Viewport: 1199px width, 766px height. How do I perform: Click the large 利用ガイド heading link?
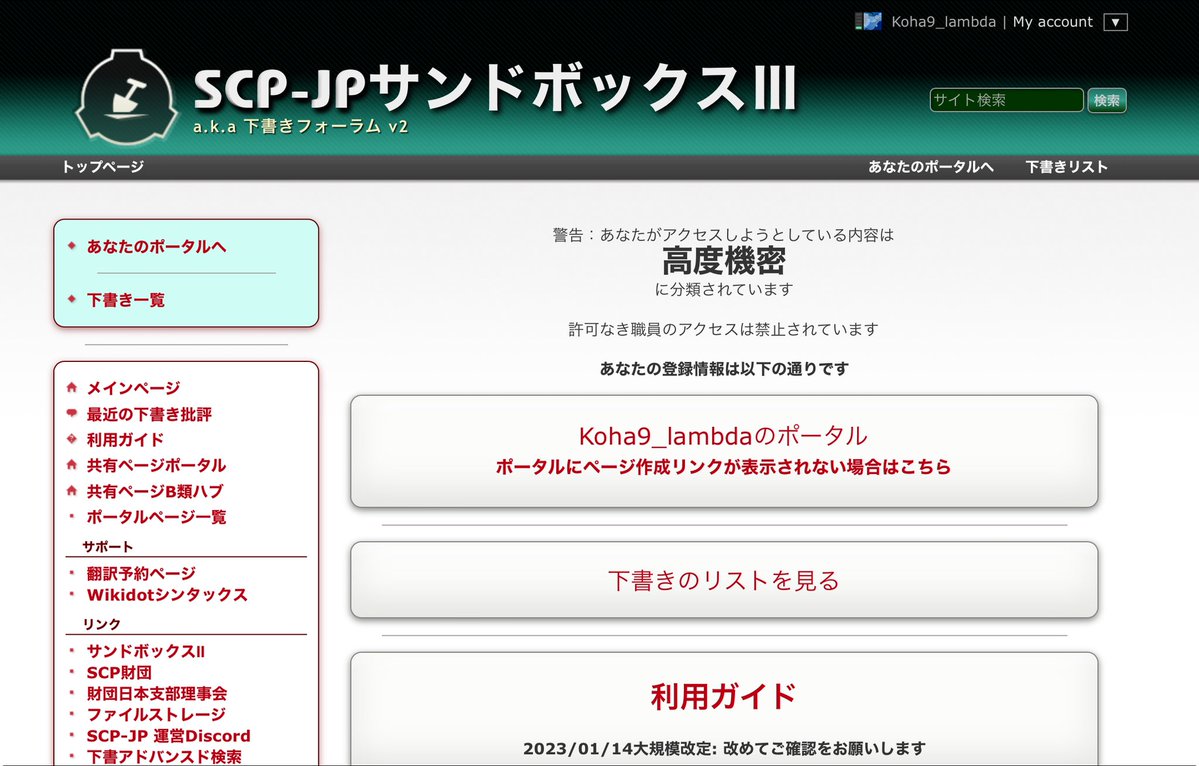pos(723,696)
